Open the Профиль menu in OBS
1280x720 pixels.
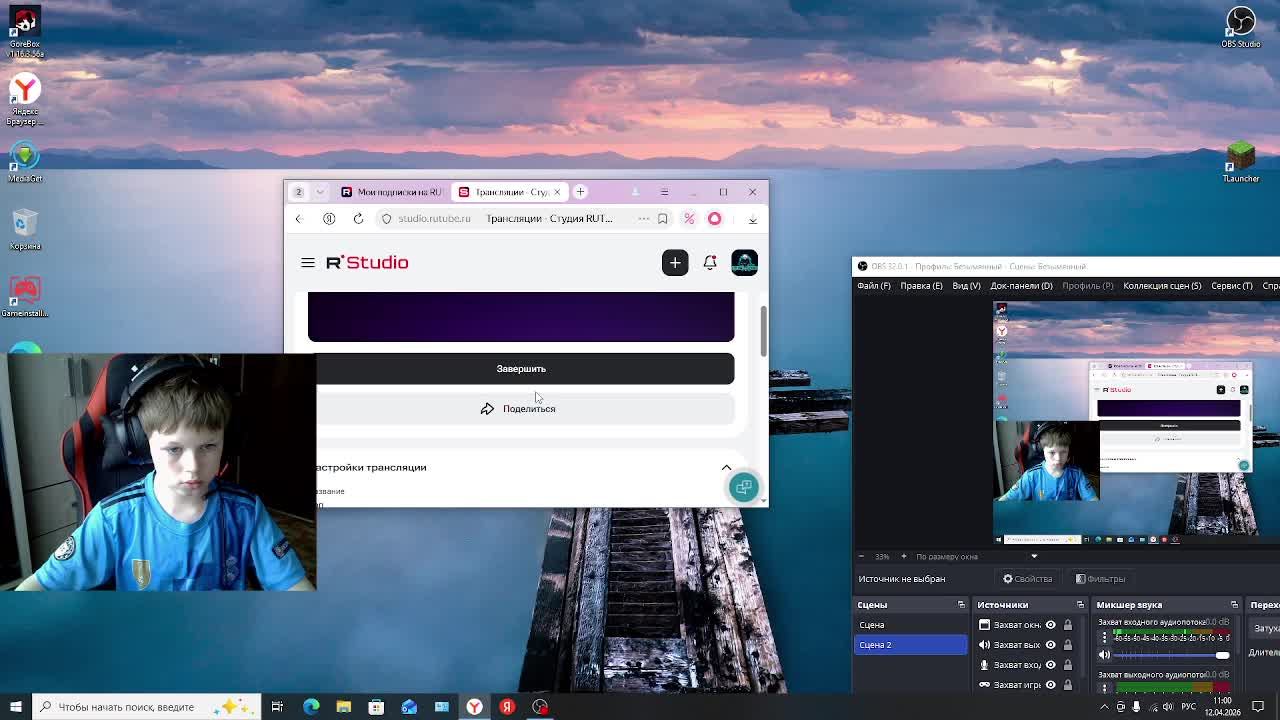[1087, 286]
